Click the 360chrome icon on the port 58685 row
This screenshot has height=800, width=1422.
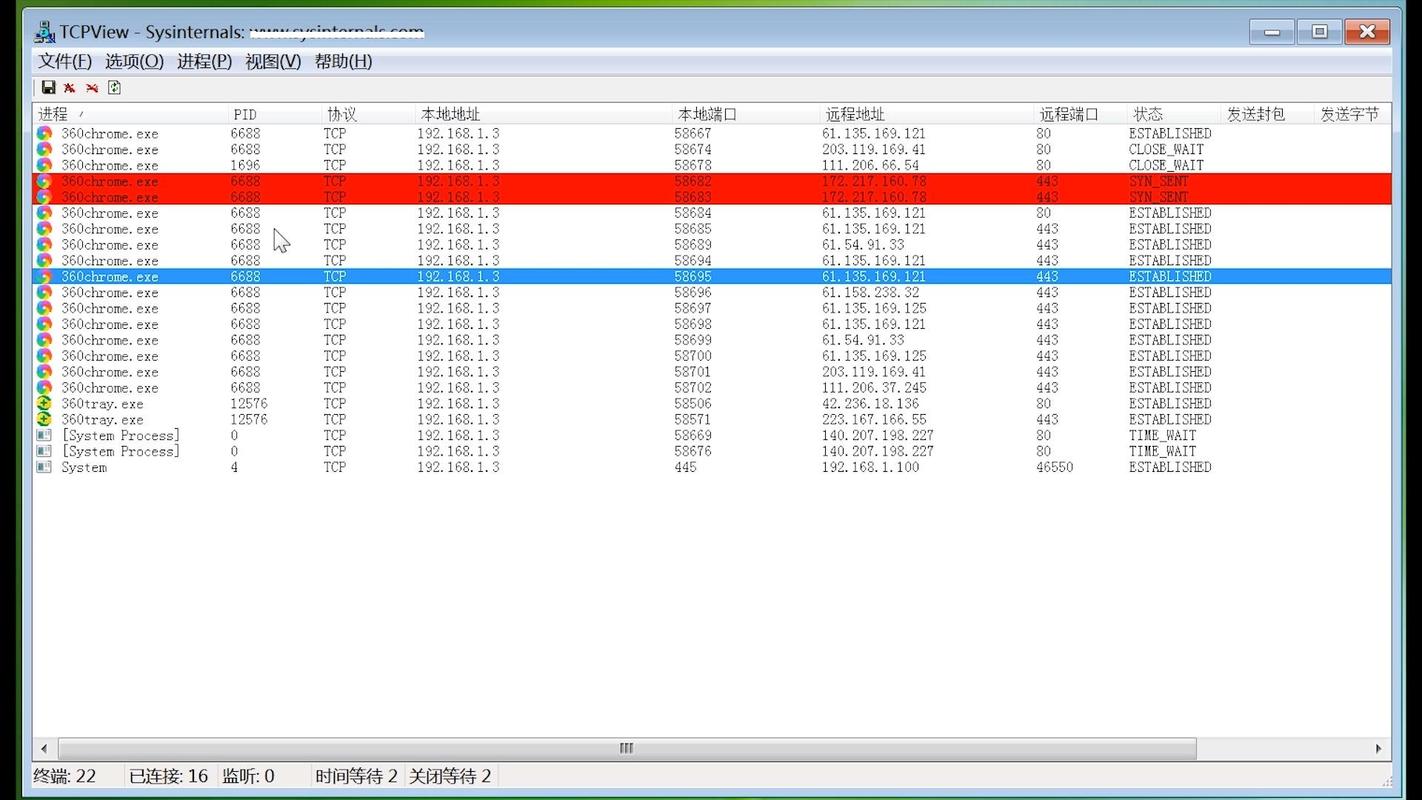[x=44, y=229]
